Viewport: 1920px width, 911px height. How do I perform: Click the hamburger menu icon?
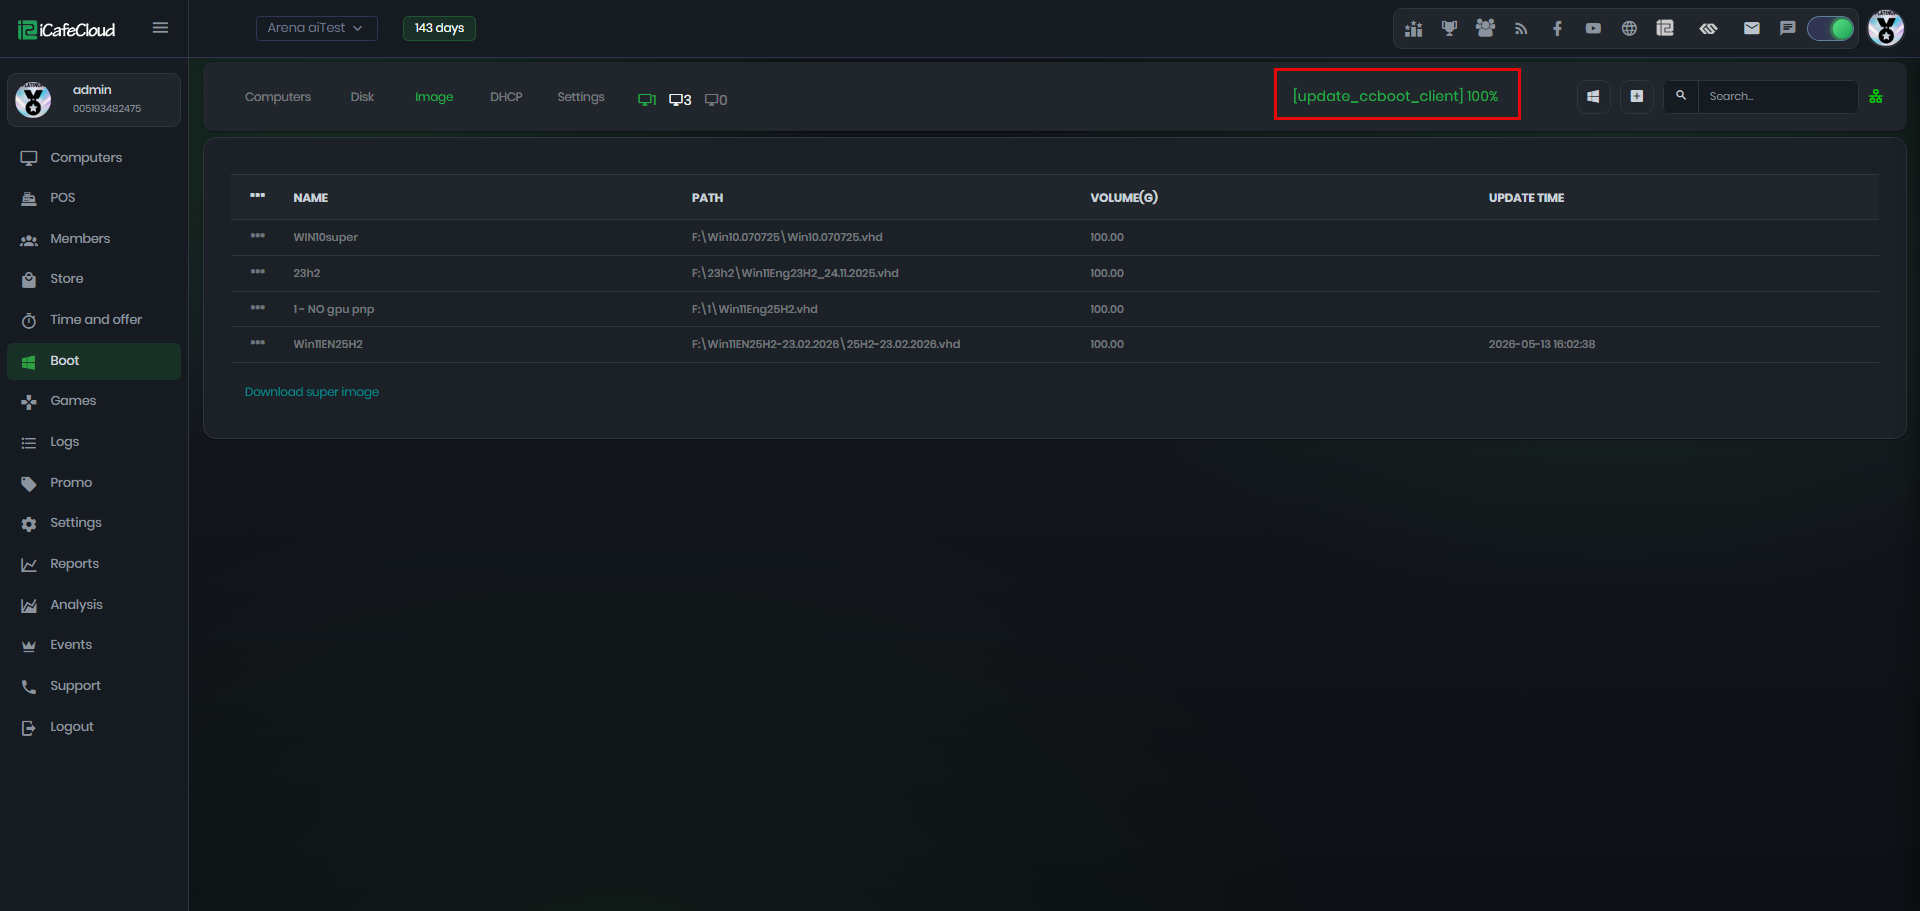pyautogui.click(x=160, y=28)
